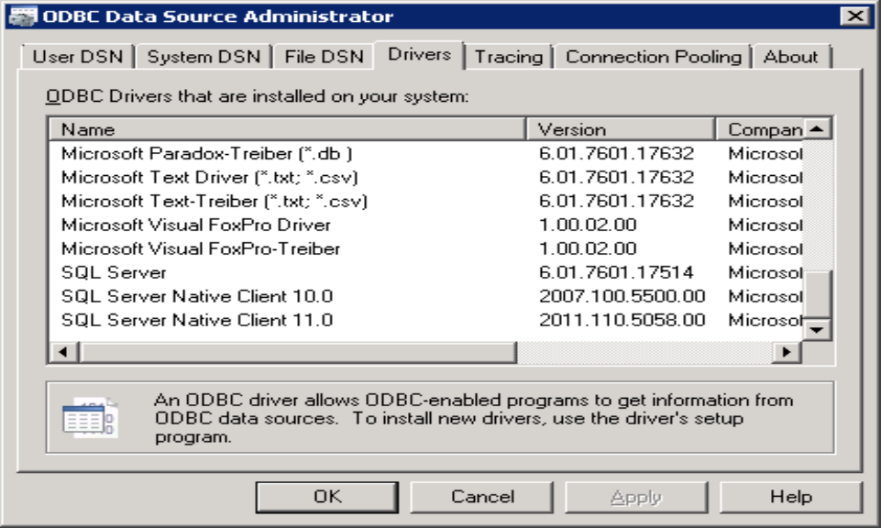Click the left arrow of horizontal scrollbar
This screenshot has width=881, height=528.
pos(63,352)
